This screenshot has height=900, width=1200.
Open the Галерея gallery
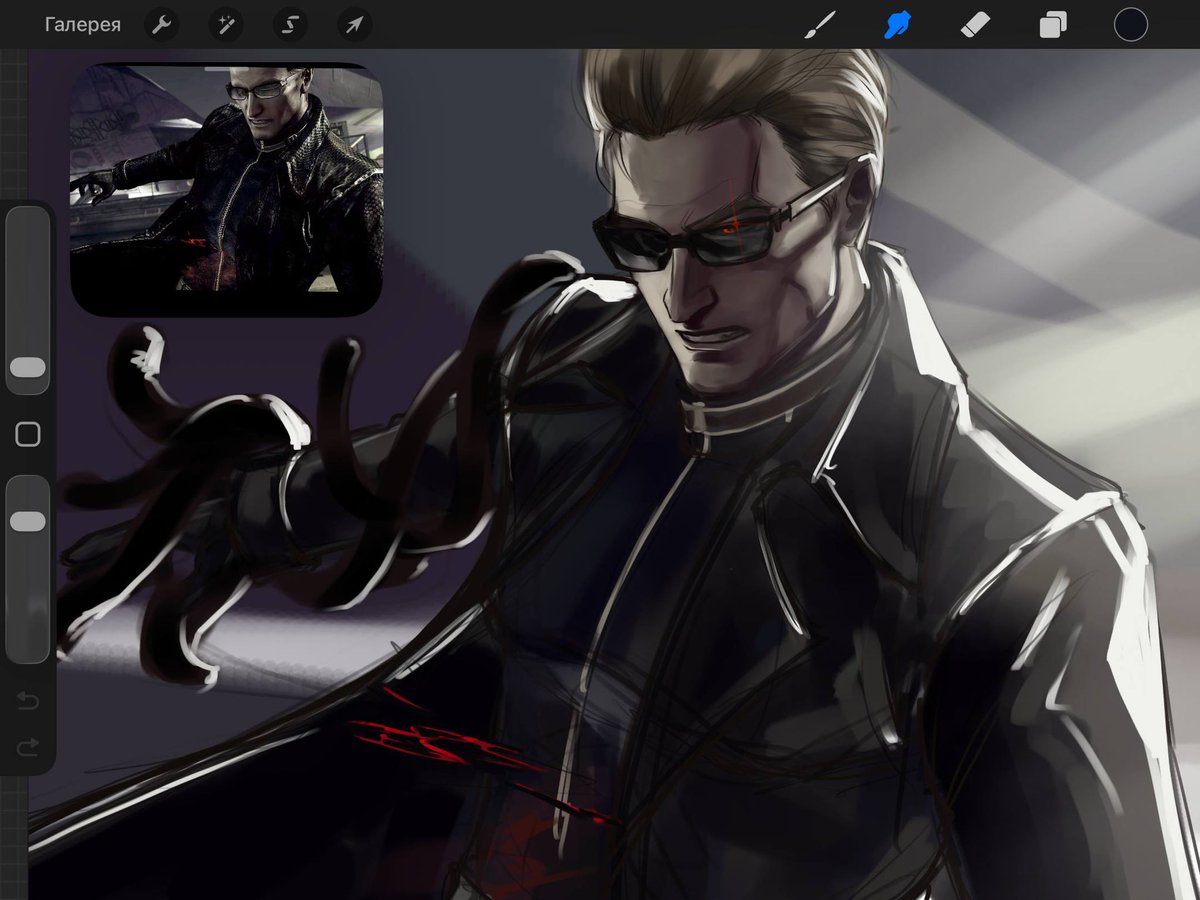point(82,25)
